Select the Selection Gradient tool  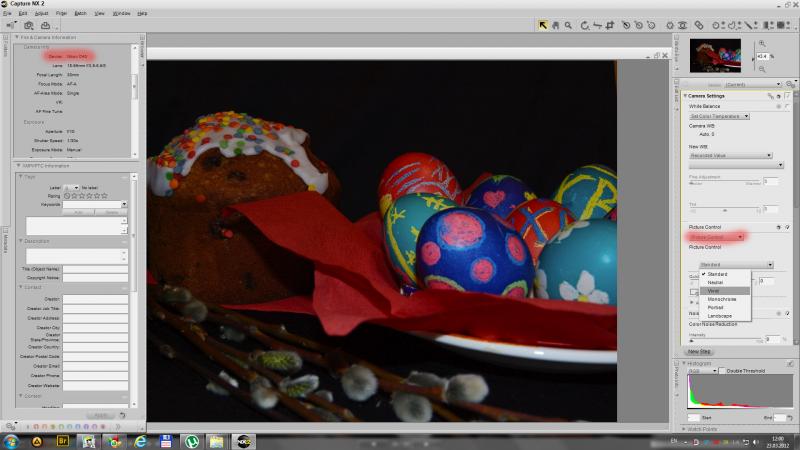tap(768, 25)
